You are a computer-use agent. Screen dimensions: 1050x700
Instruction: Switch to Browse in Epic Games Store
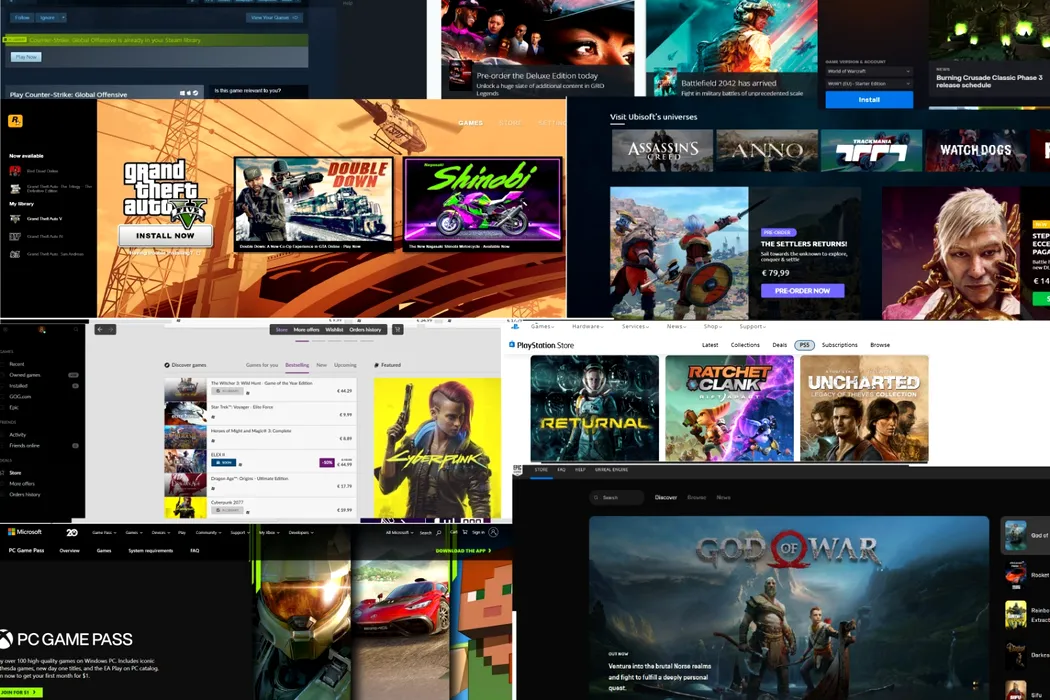tap(696, 498)
